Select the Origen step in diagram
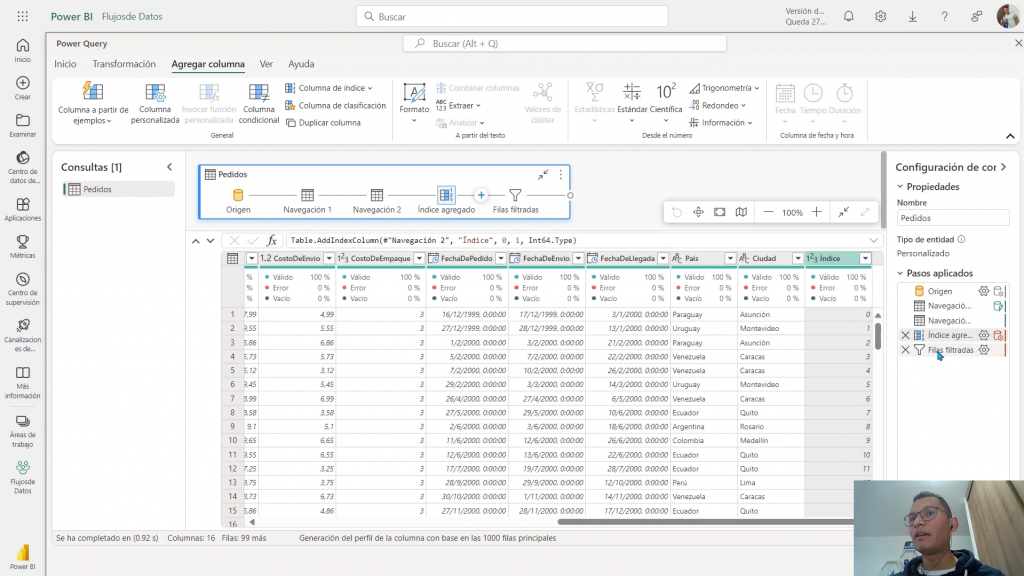This screenshot has height=576, width=1024. (x=238, y=200)
